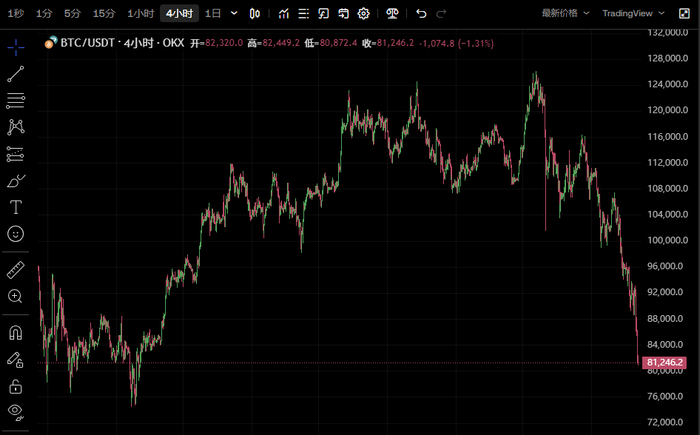700x435 pixels.
Task: Click the undo arrow button
Action: tap(421, 14)
